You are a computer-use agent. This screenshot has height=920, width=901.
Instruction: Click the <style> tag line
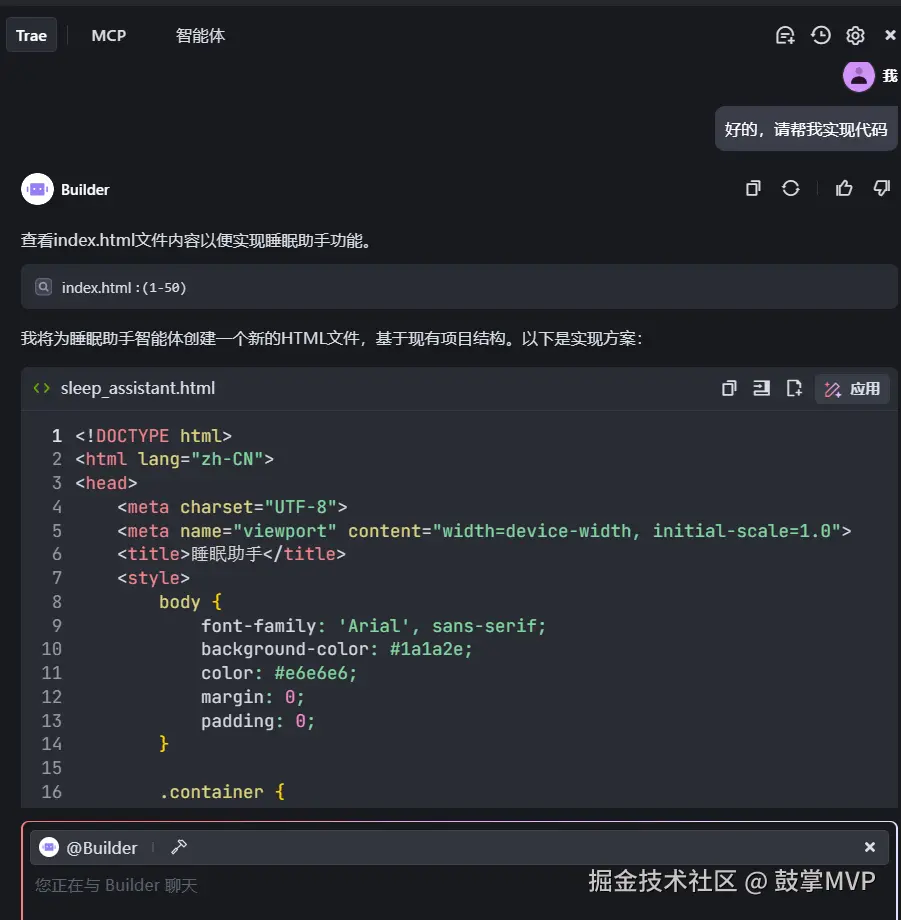point(154,578)
